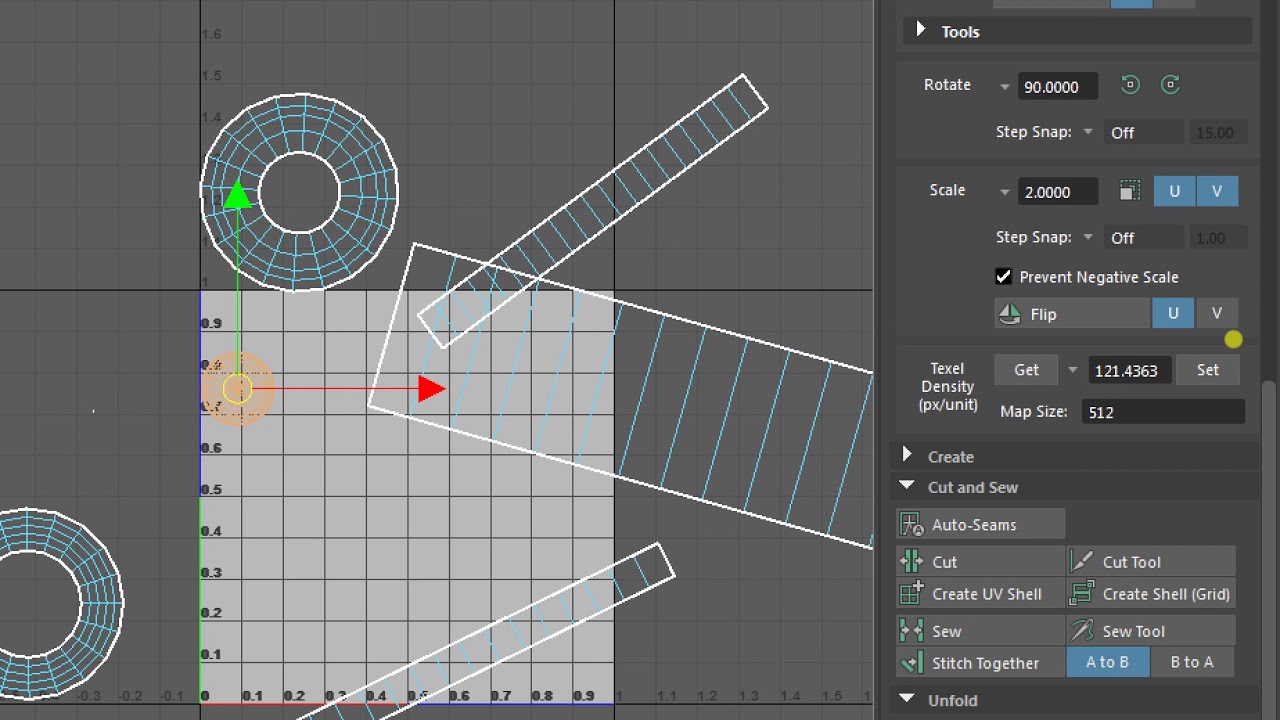The width and height of the screenshot is (1280, 720).
Task: Select the Sew Tool
Action: click(1151, 631)
